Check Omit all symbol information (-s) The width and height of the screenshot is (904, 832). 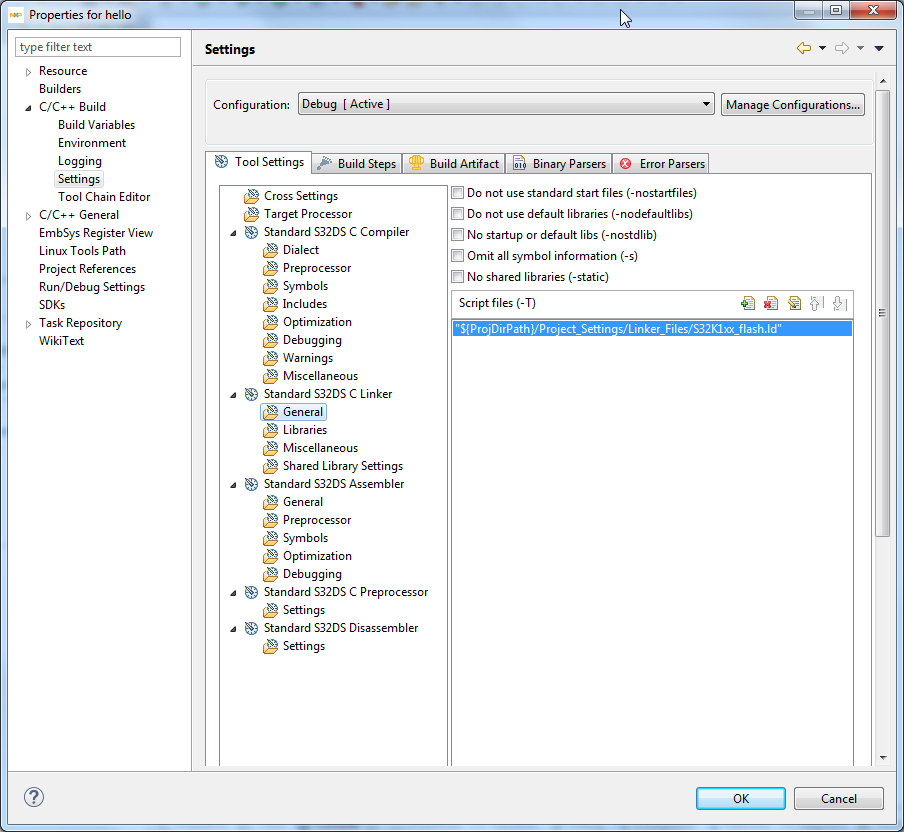(458, 255)
